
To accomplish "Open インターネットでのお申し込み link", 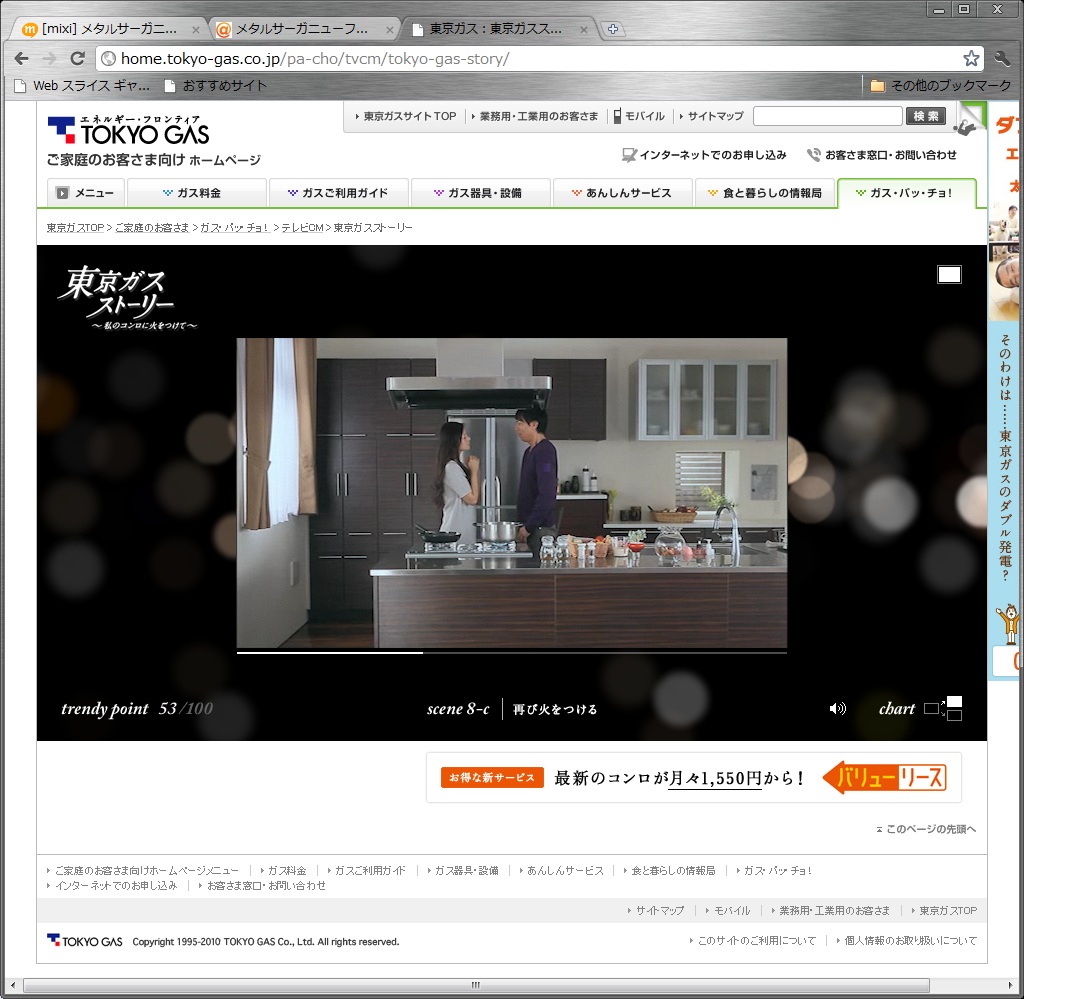I will click(704, 155).
